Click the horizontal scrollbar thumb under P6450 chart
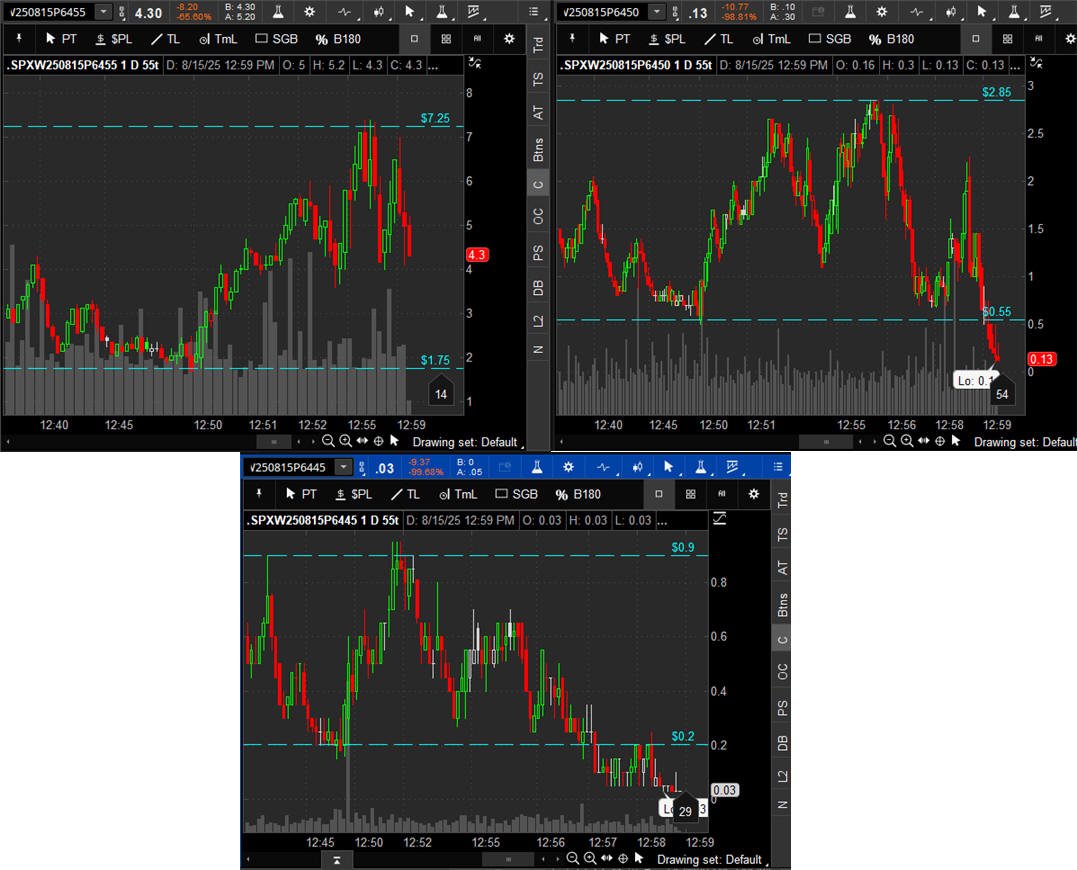Image resolution: width=1077 pixels, height=870 pixels. (826, 441)
